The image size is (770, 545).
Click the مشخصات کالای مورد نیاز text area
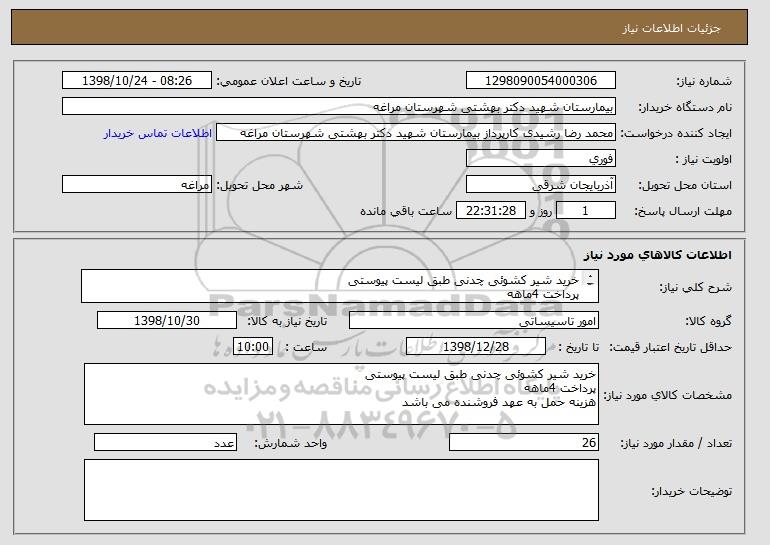(341, 391)
